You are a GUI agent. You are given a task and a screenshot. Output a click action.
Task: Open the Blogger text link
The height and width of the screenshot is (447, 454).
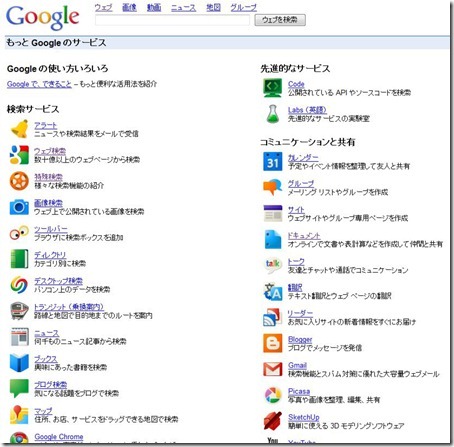pyautogui.click(x=300, y=340)
